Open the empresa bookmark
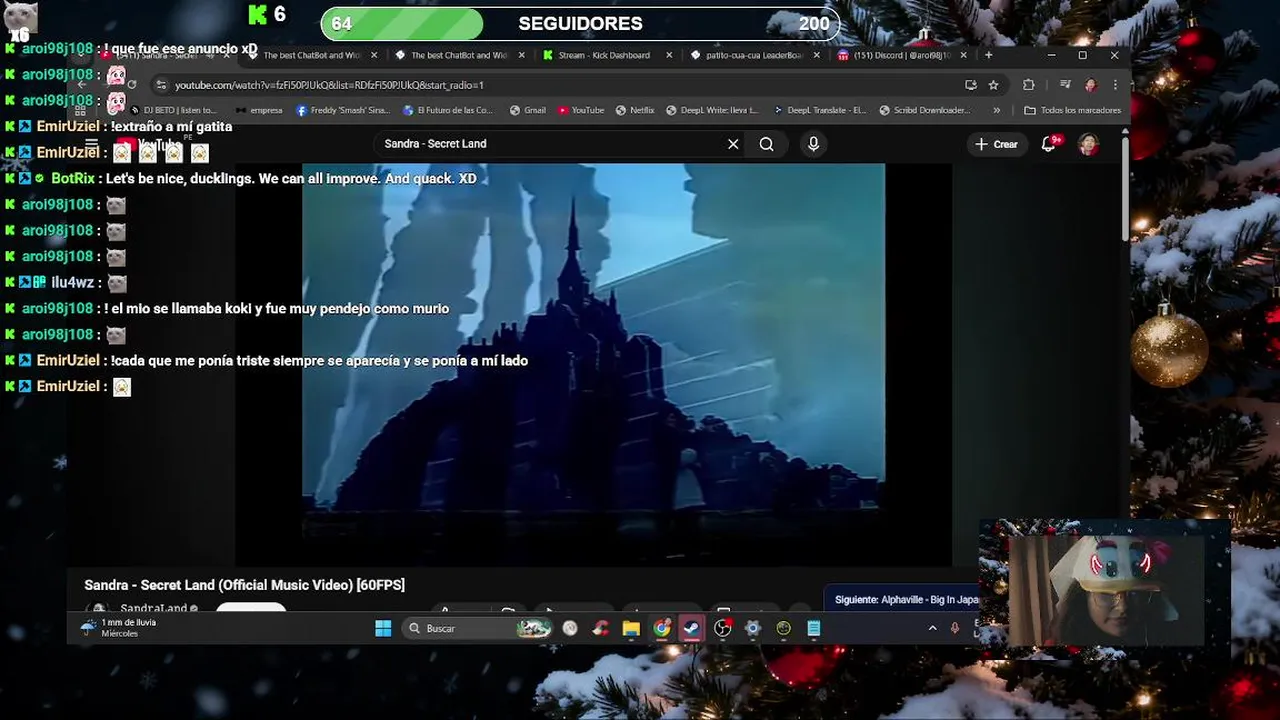 click(x=259, y=110)
